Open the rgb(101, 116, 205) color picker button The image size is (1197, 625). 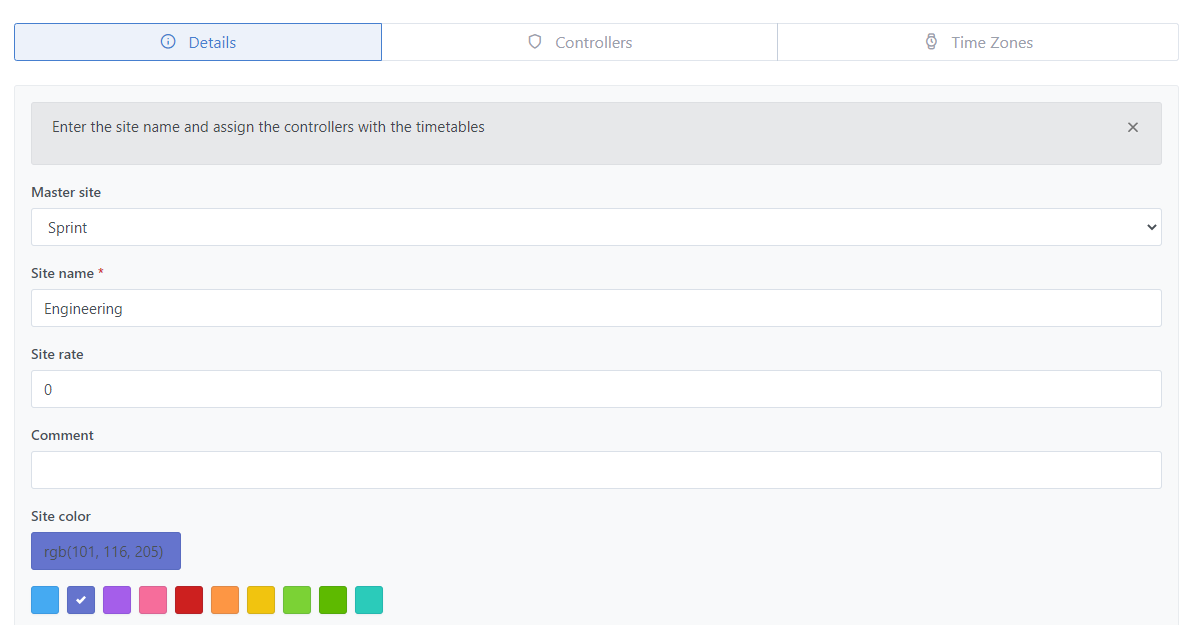coord(106,551)
